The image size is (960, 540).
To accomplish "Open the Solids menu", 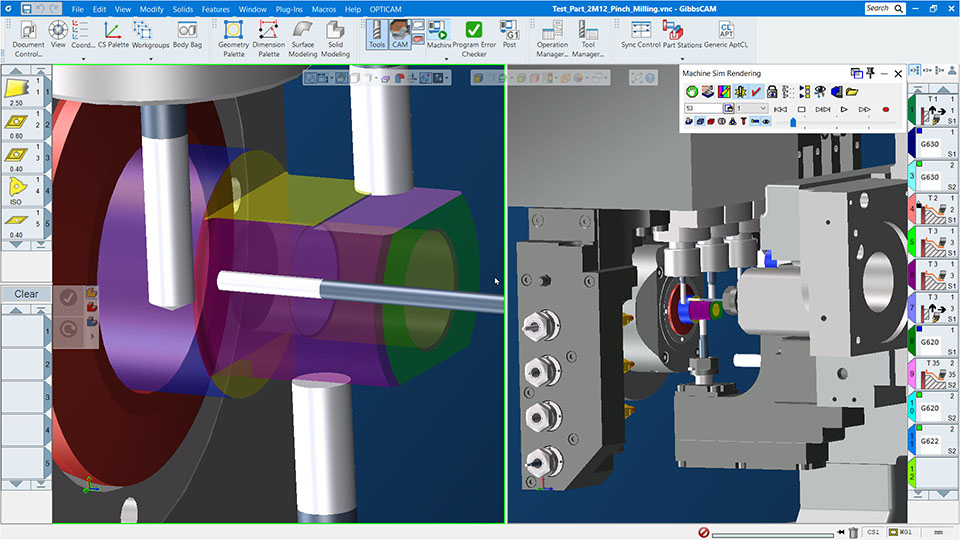I will point(182,9).
